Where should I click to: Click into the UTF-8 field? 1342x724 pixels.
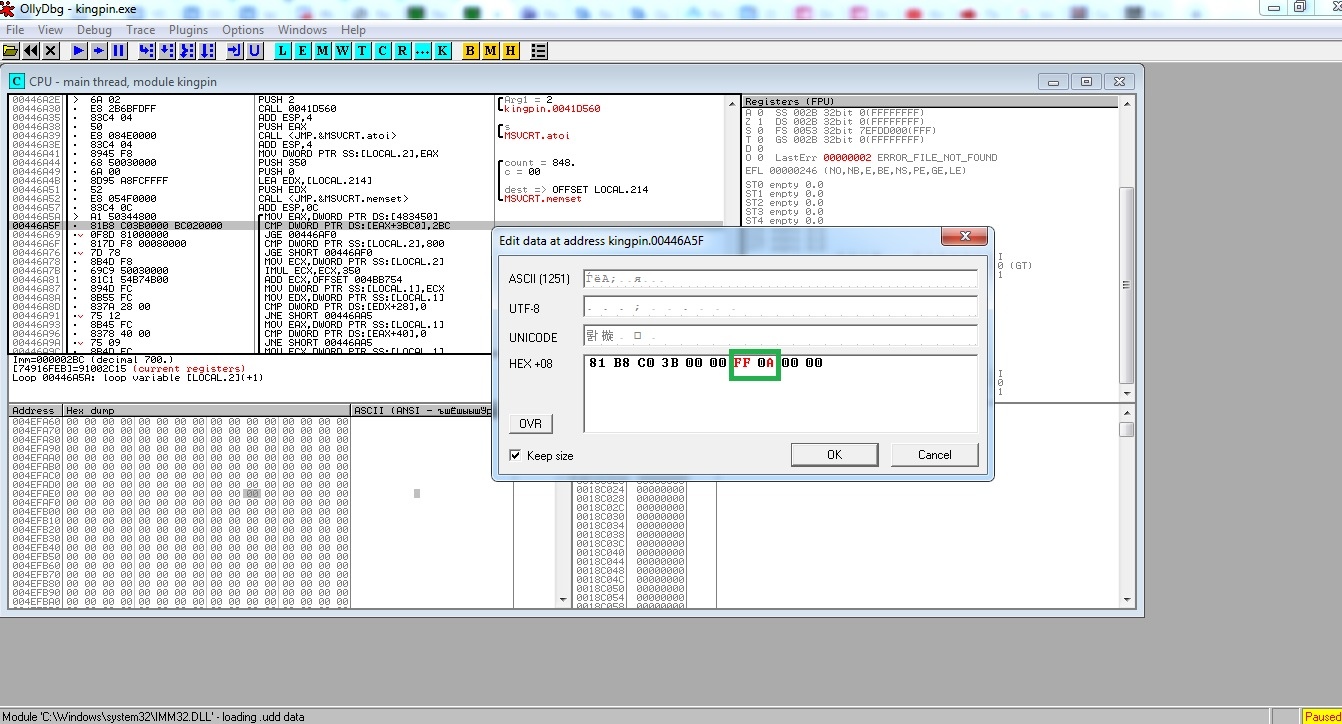[x=781, y=307]
